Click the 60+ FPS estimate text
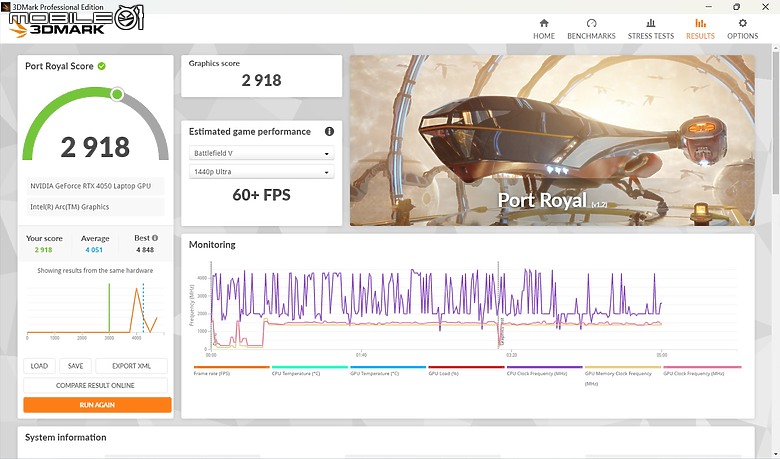Image resolution: width=780 pixels, height=459 pixels. click(261, 195)
